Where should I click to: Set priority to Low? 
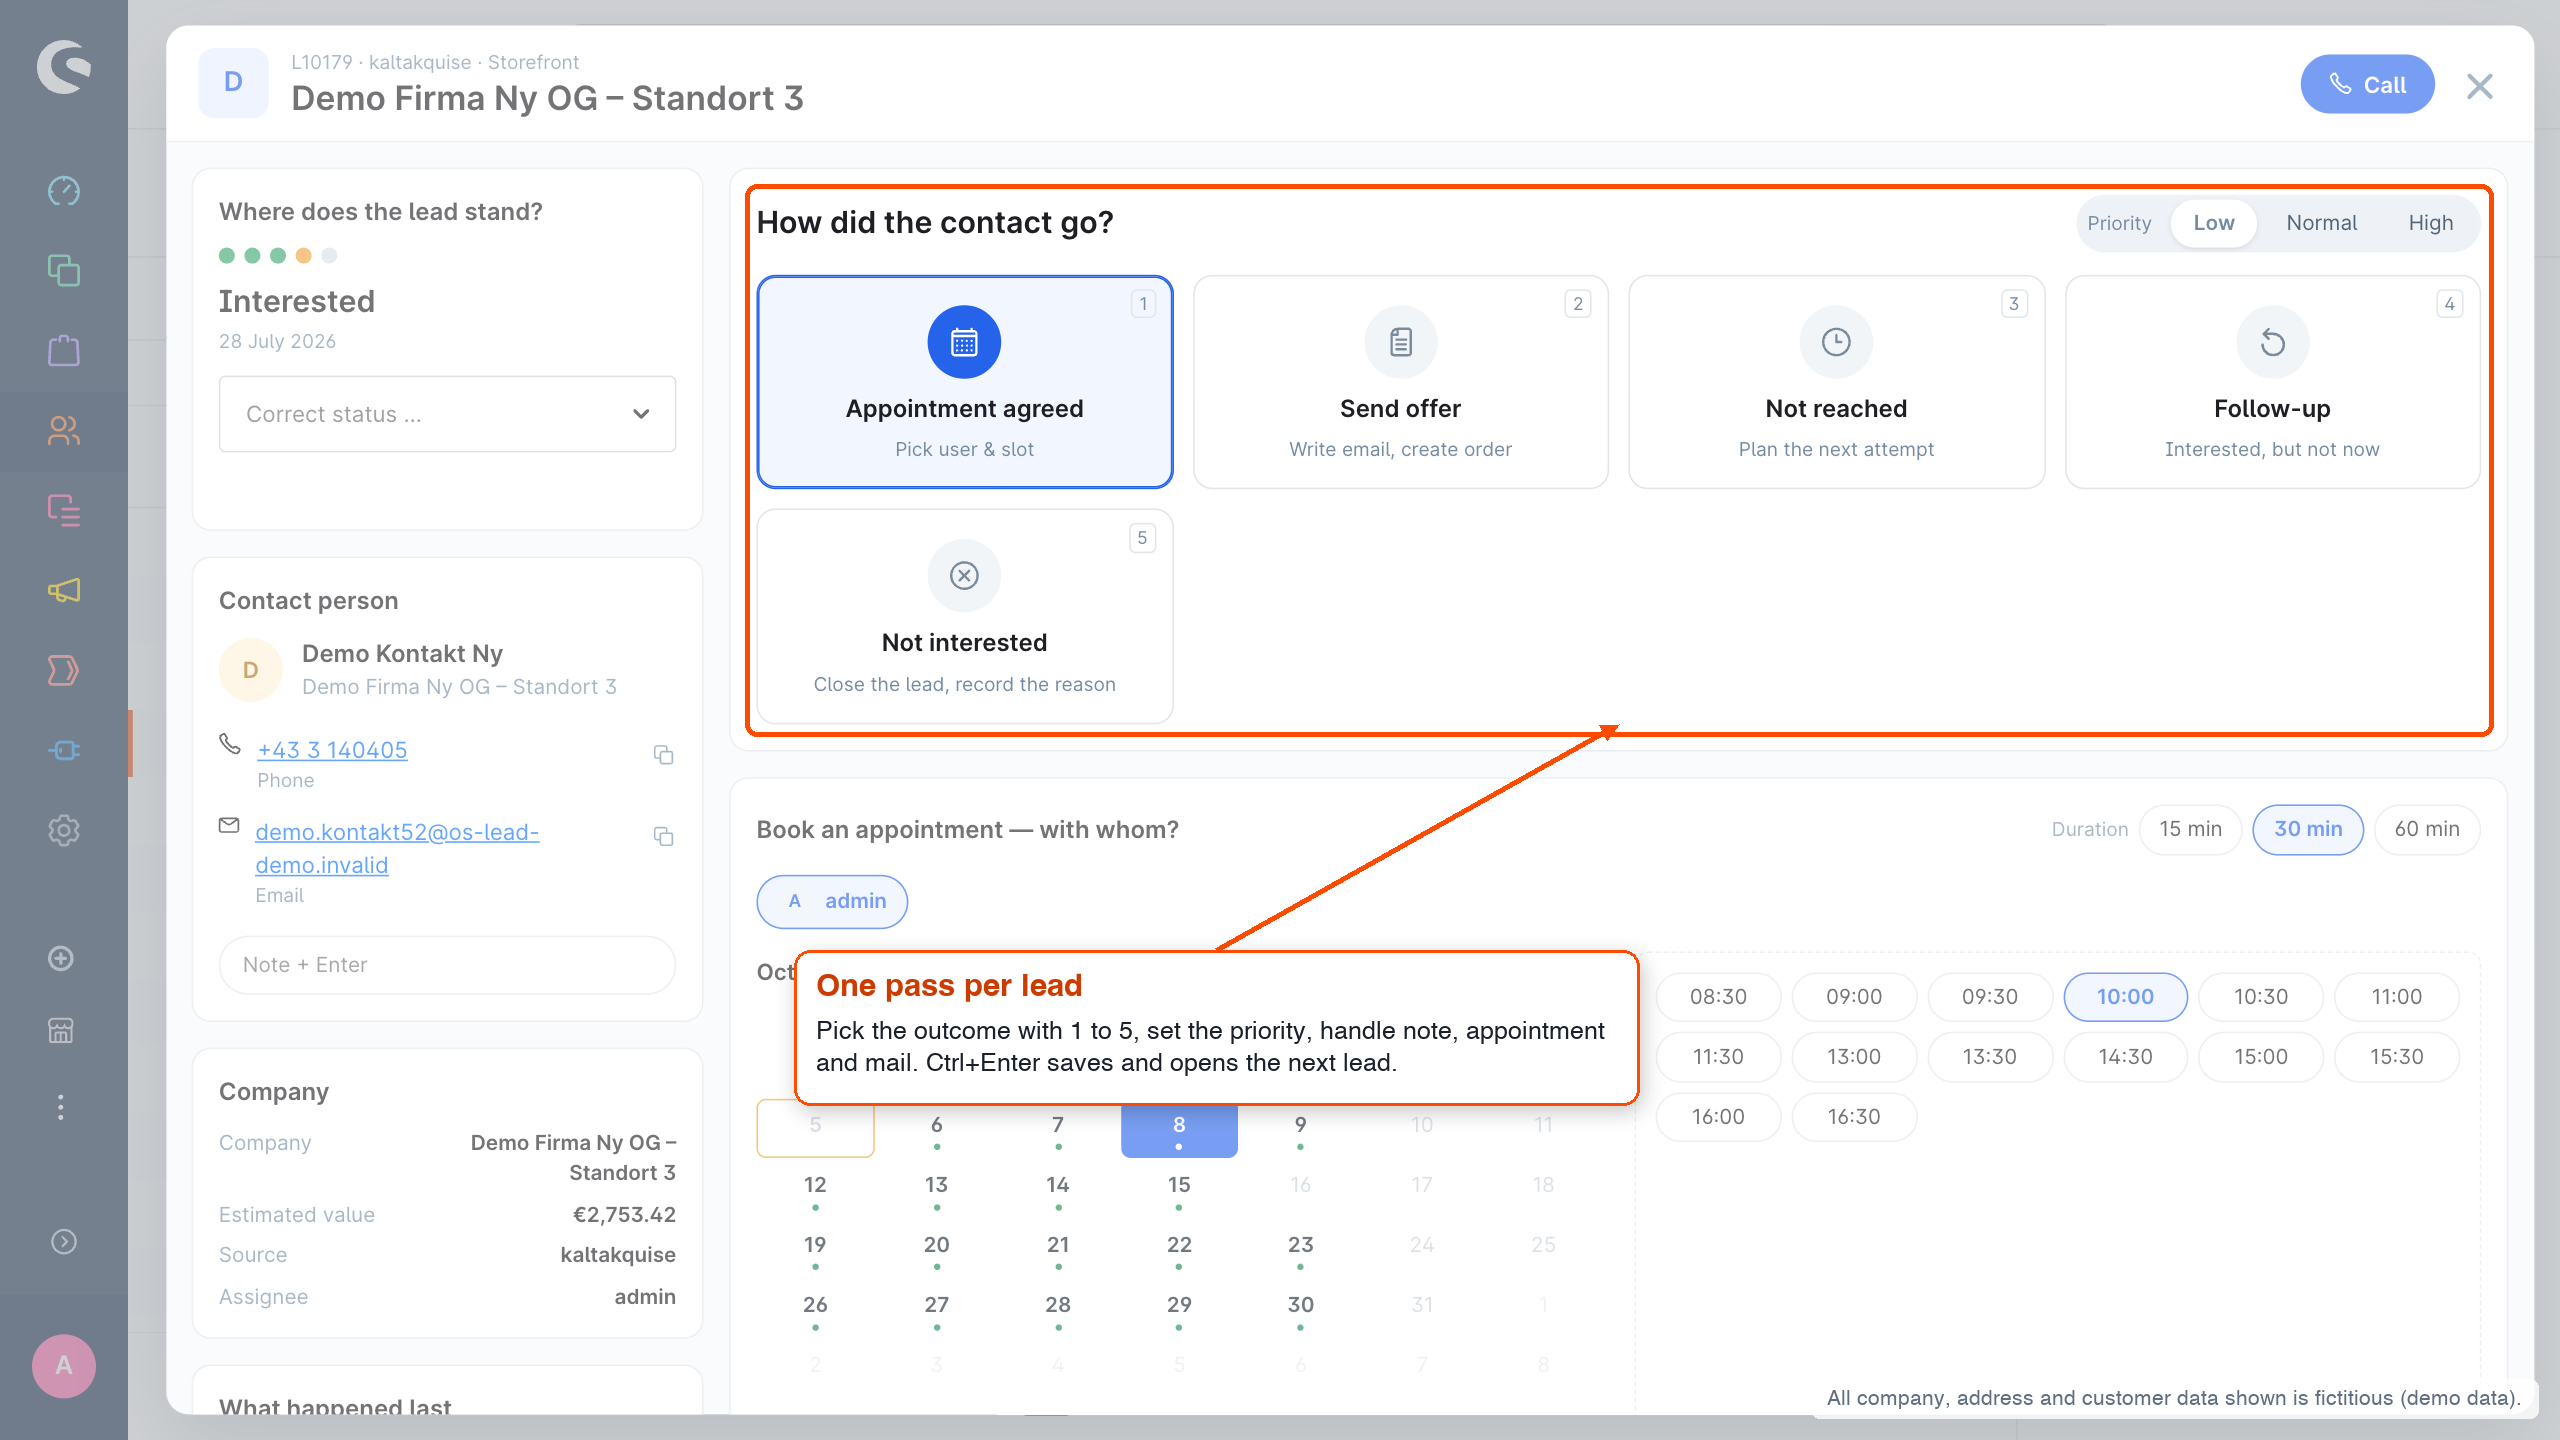tap(2213, 223)
